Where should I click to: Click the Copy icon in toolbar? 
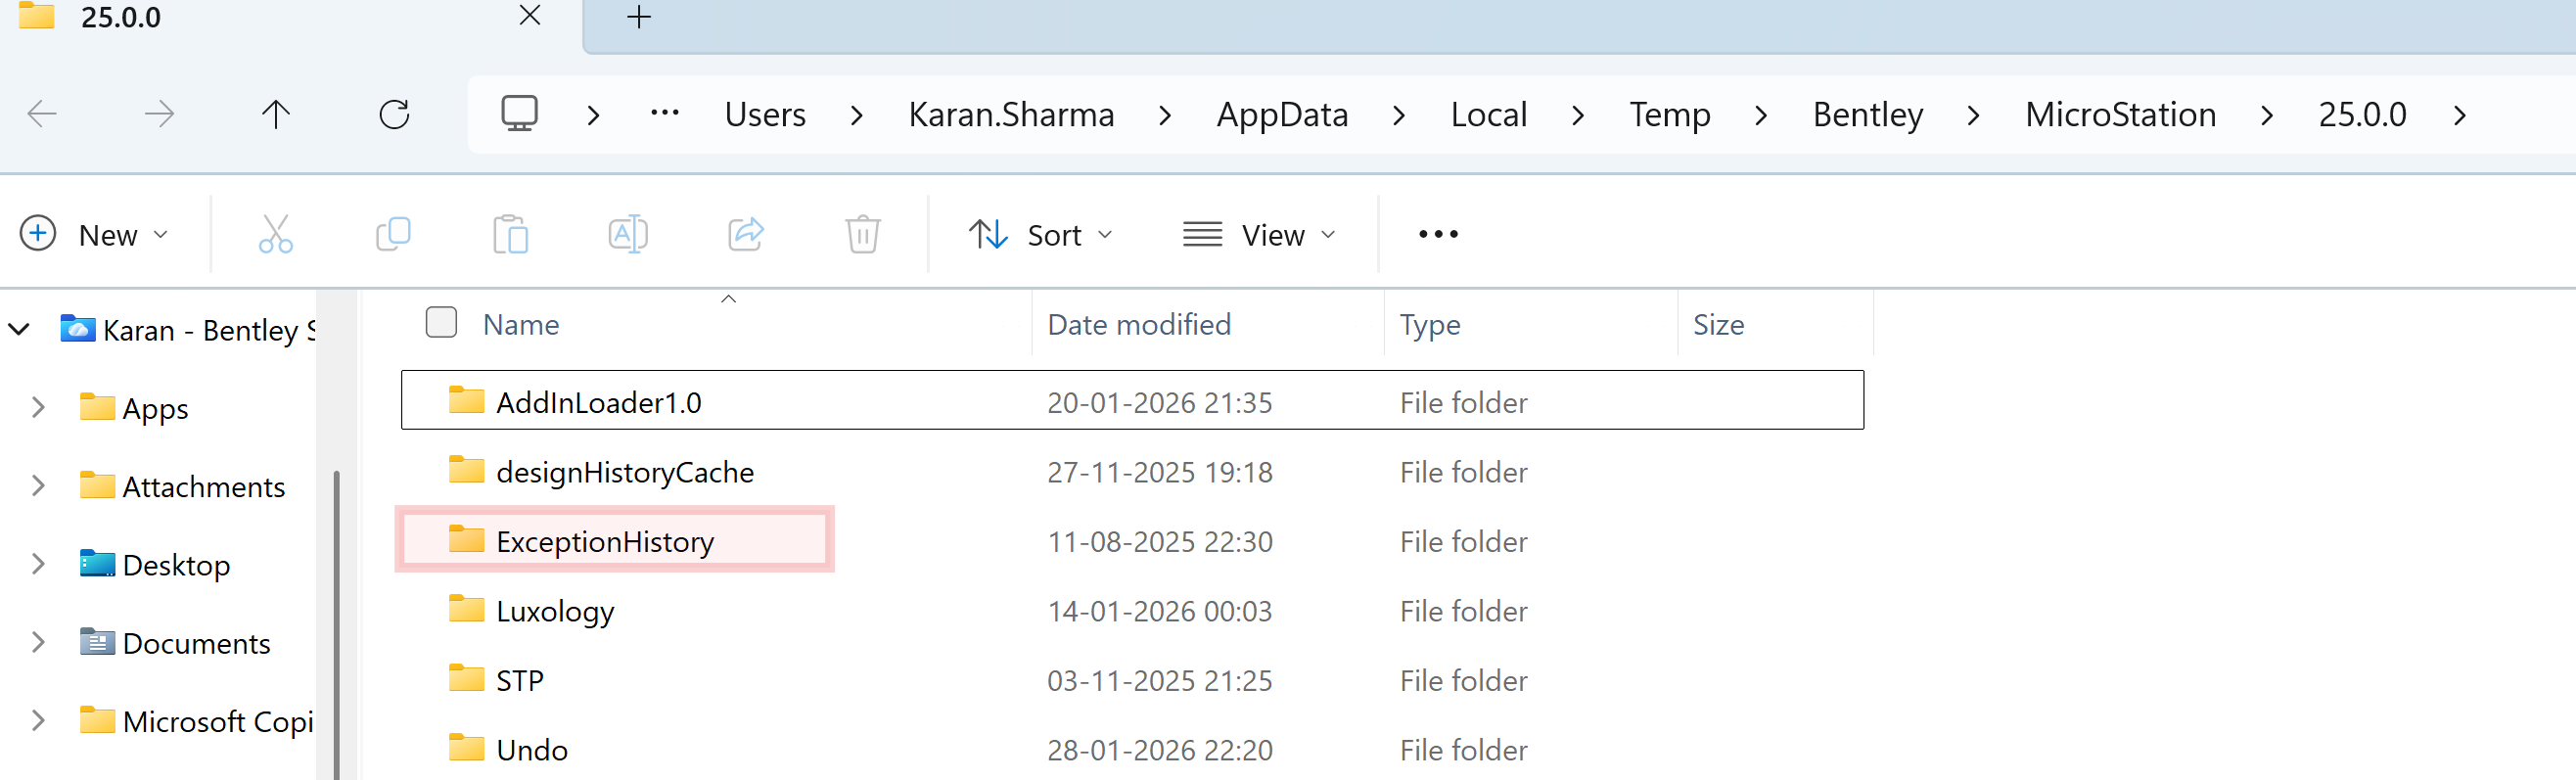click(393, 235)
